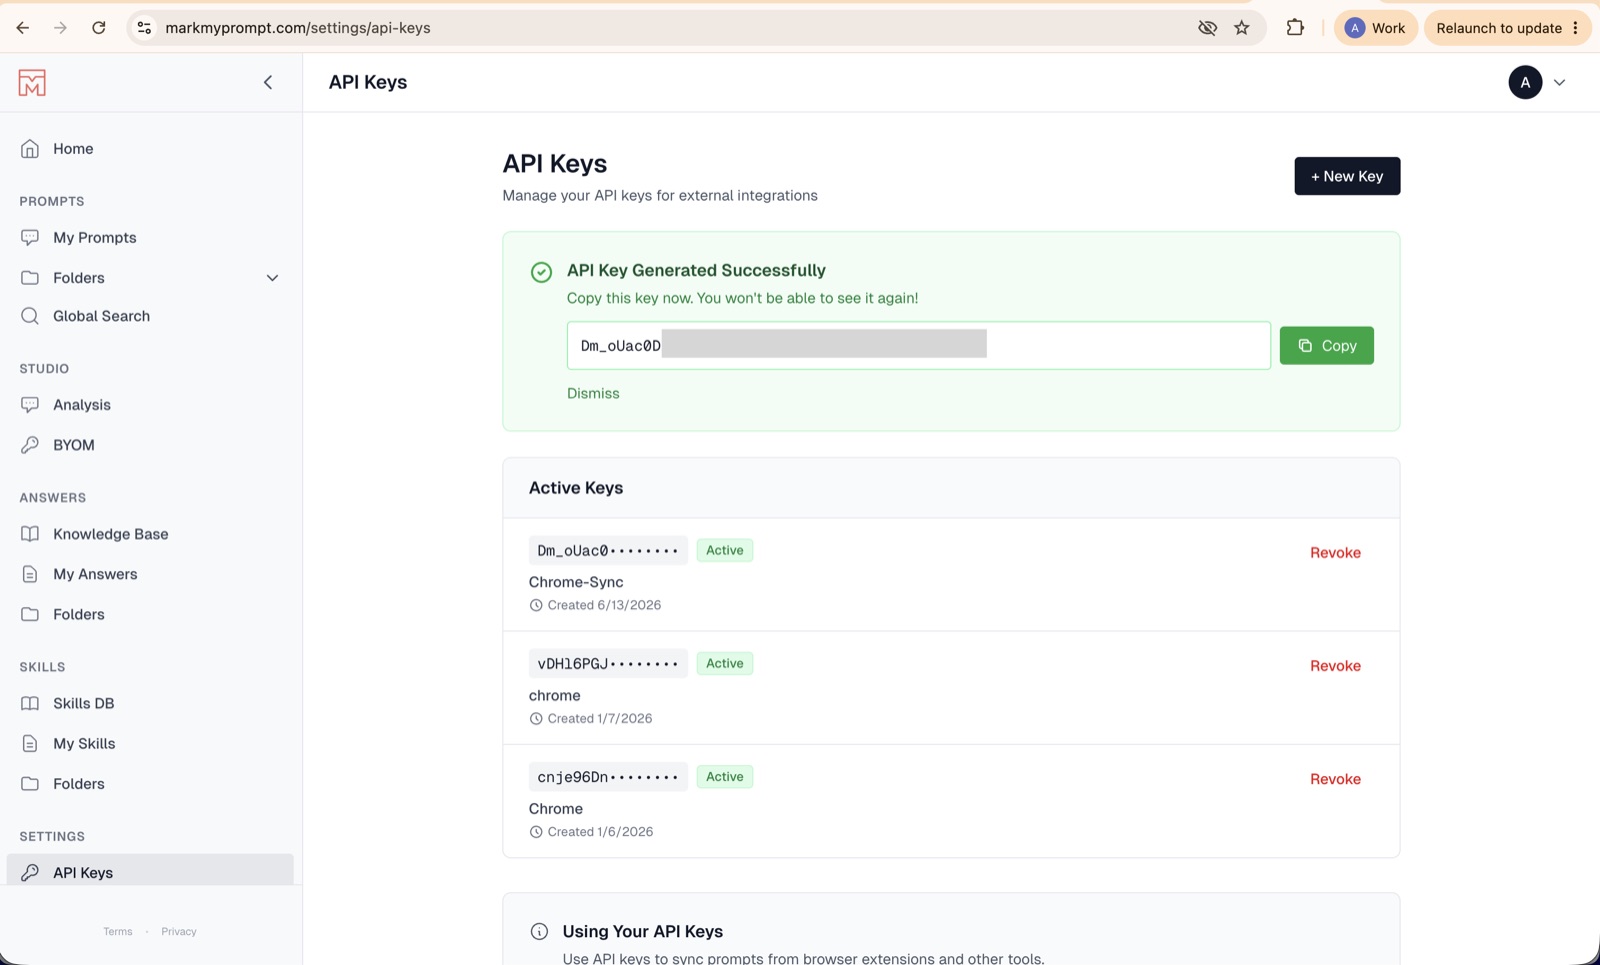Click Active badge on Chrome-Sync key
This screenshot has width=1600, height=965.
pos(725,550)
